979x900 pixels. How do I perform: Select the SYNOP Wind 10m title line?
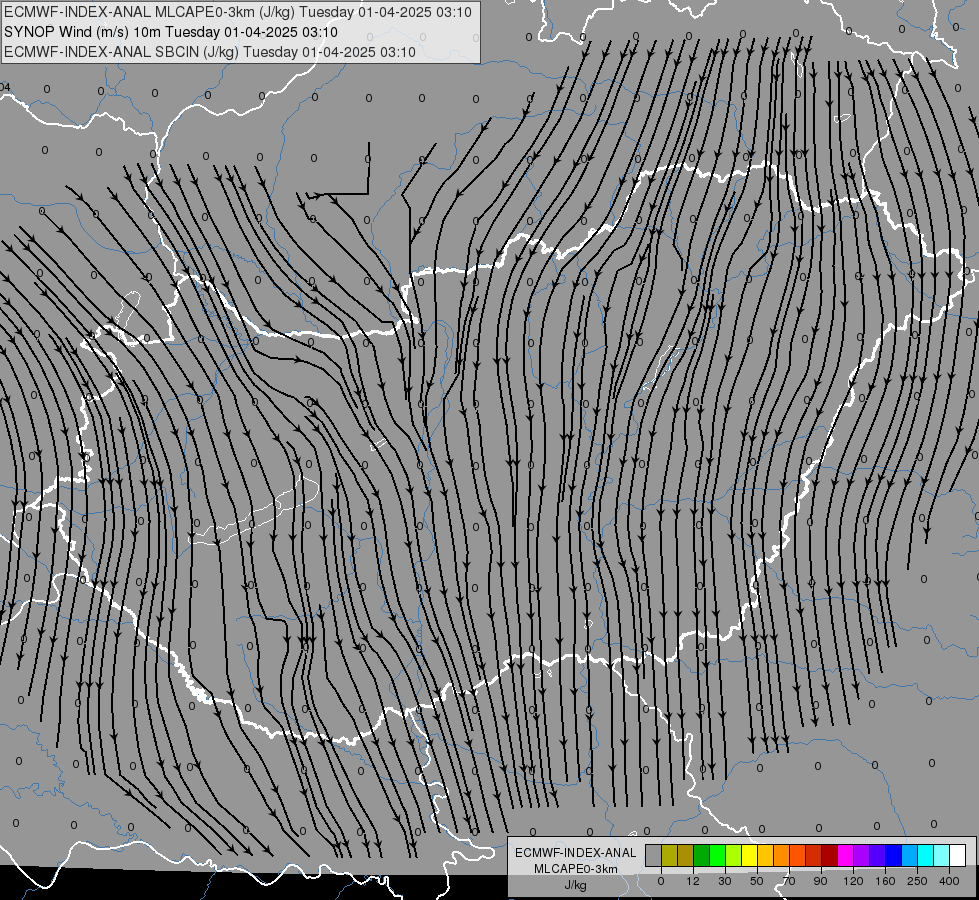(171, 32)
